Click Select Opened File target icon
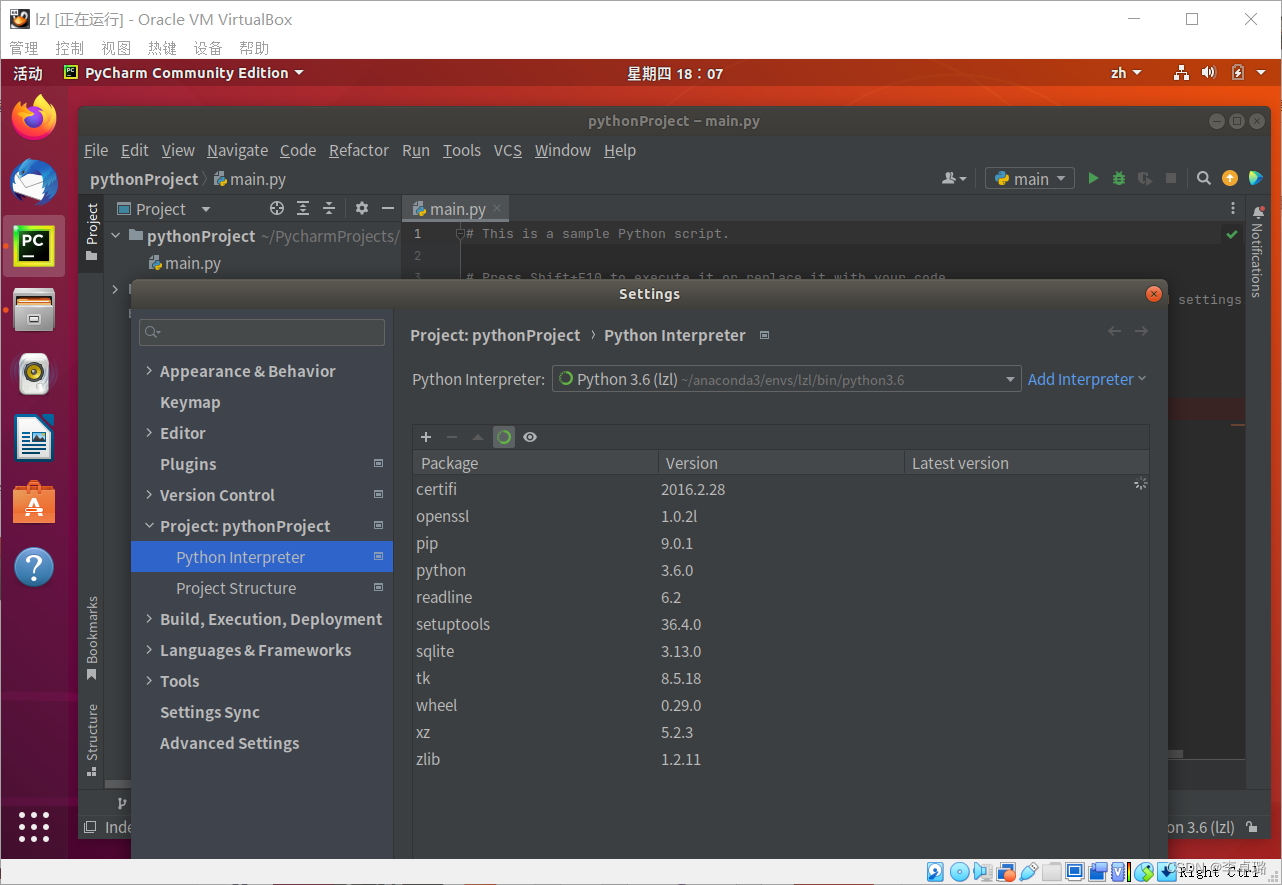The height and width of the screenshot is (885, 1282). (x=277, y=208)
